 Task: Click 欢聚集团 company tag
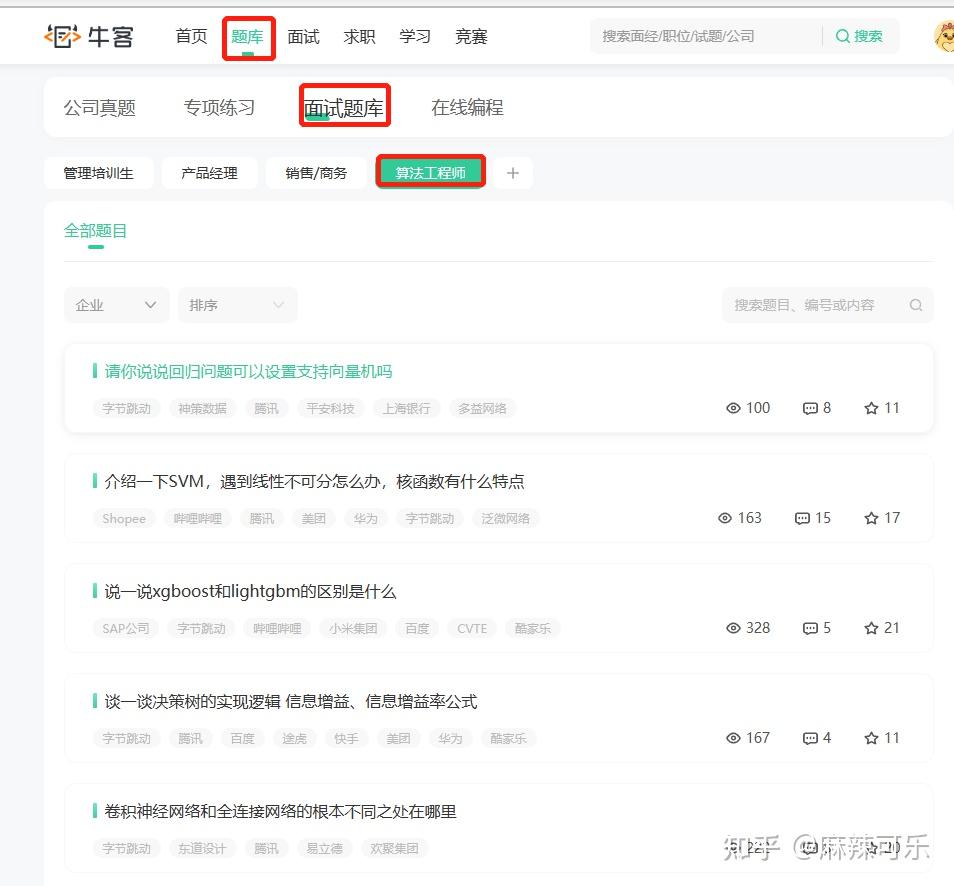click(394, 848)
